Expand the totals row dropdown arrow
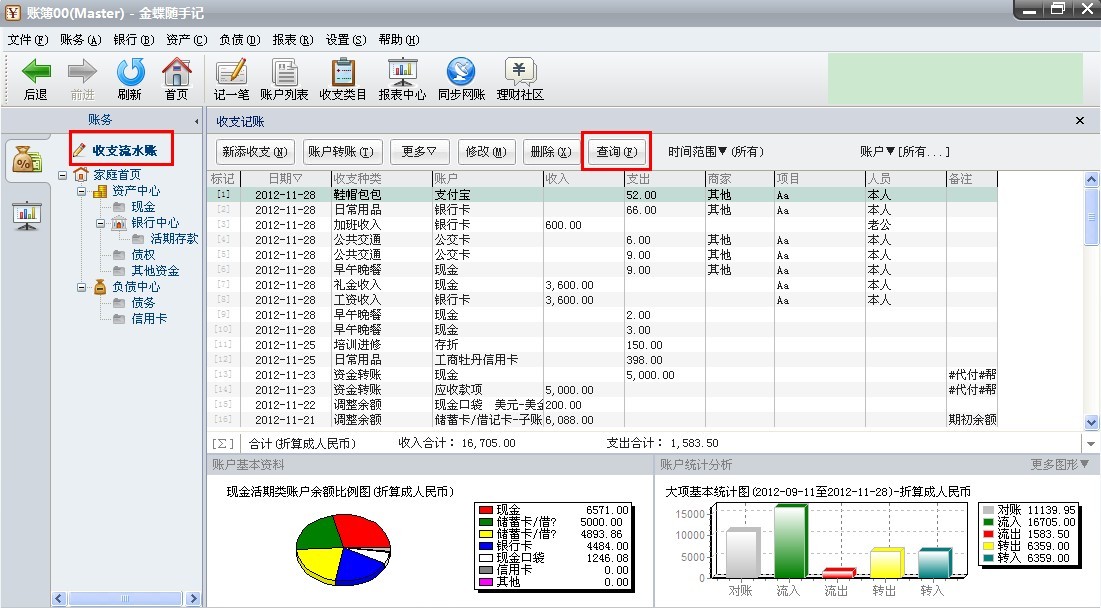 [1090, 444]
